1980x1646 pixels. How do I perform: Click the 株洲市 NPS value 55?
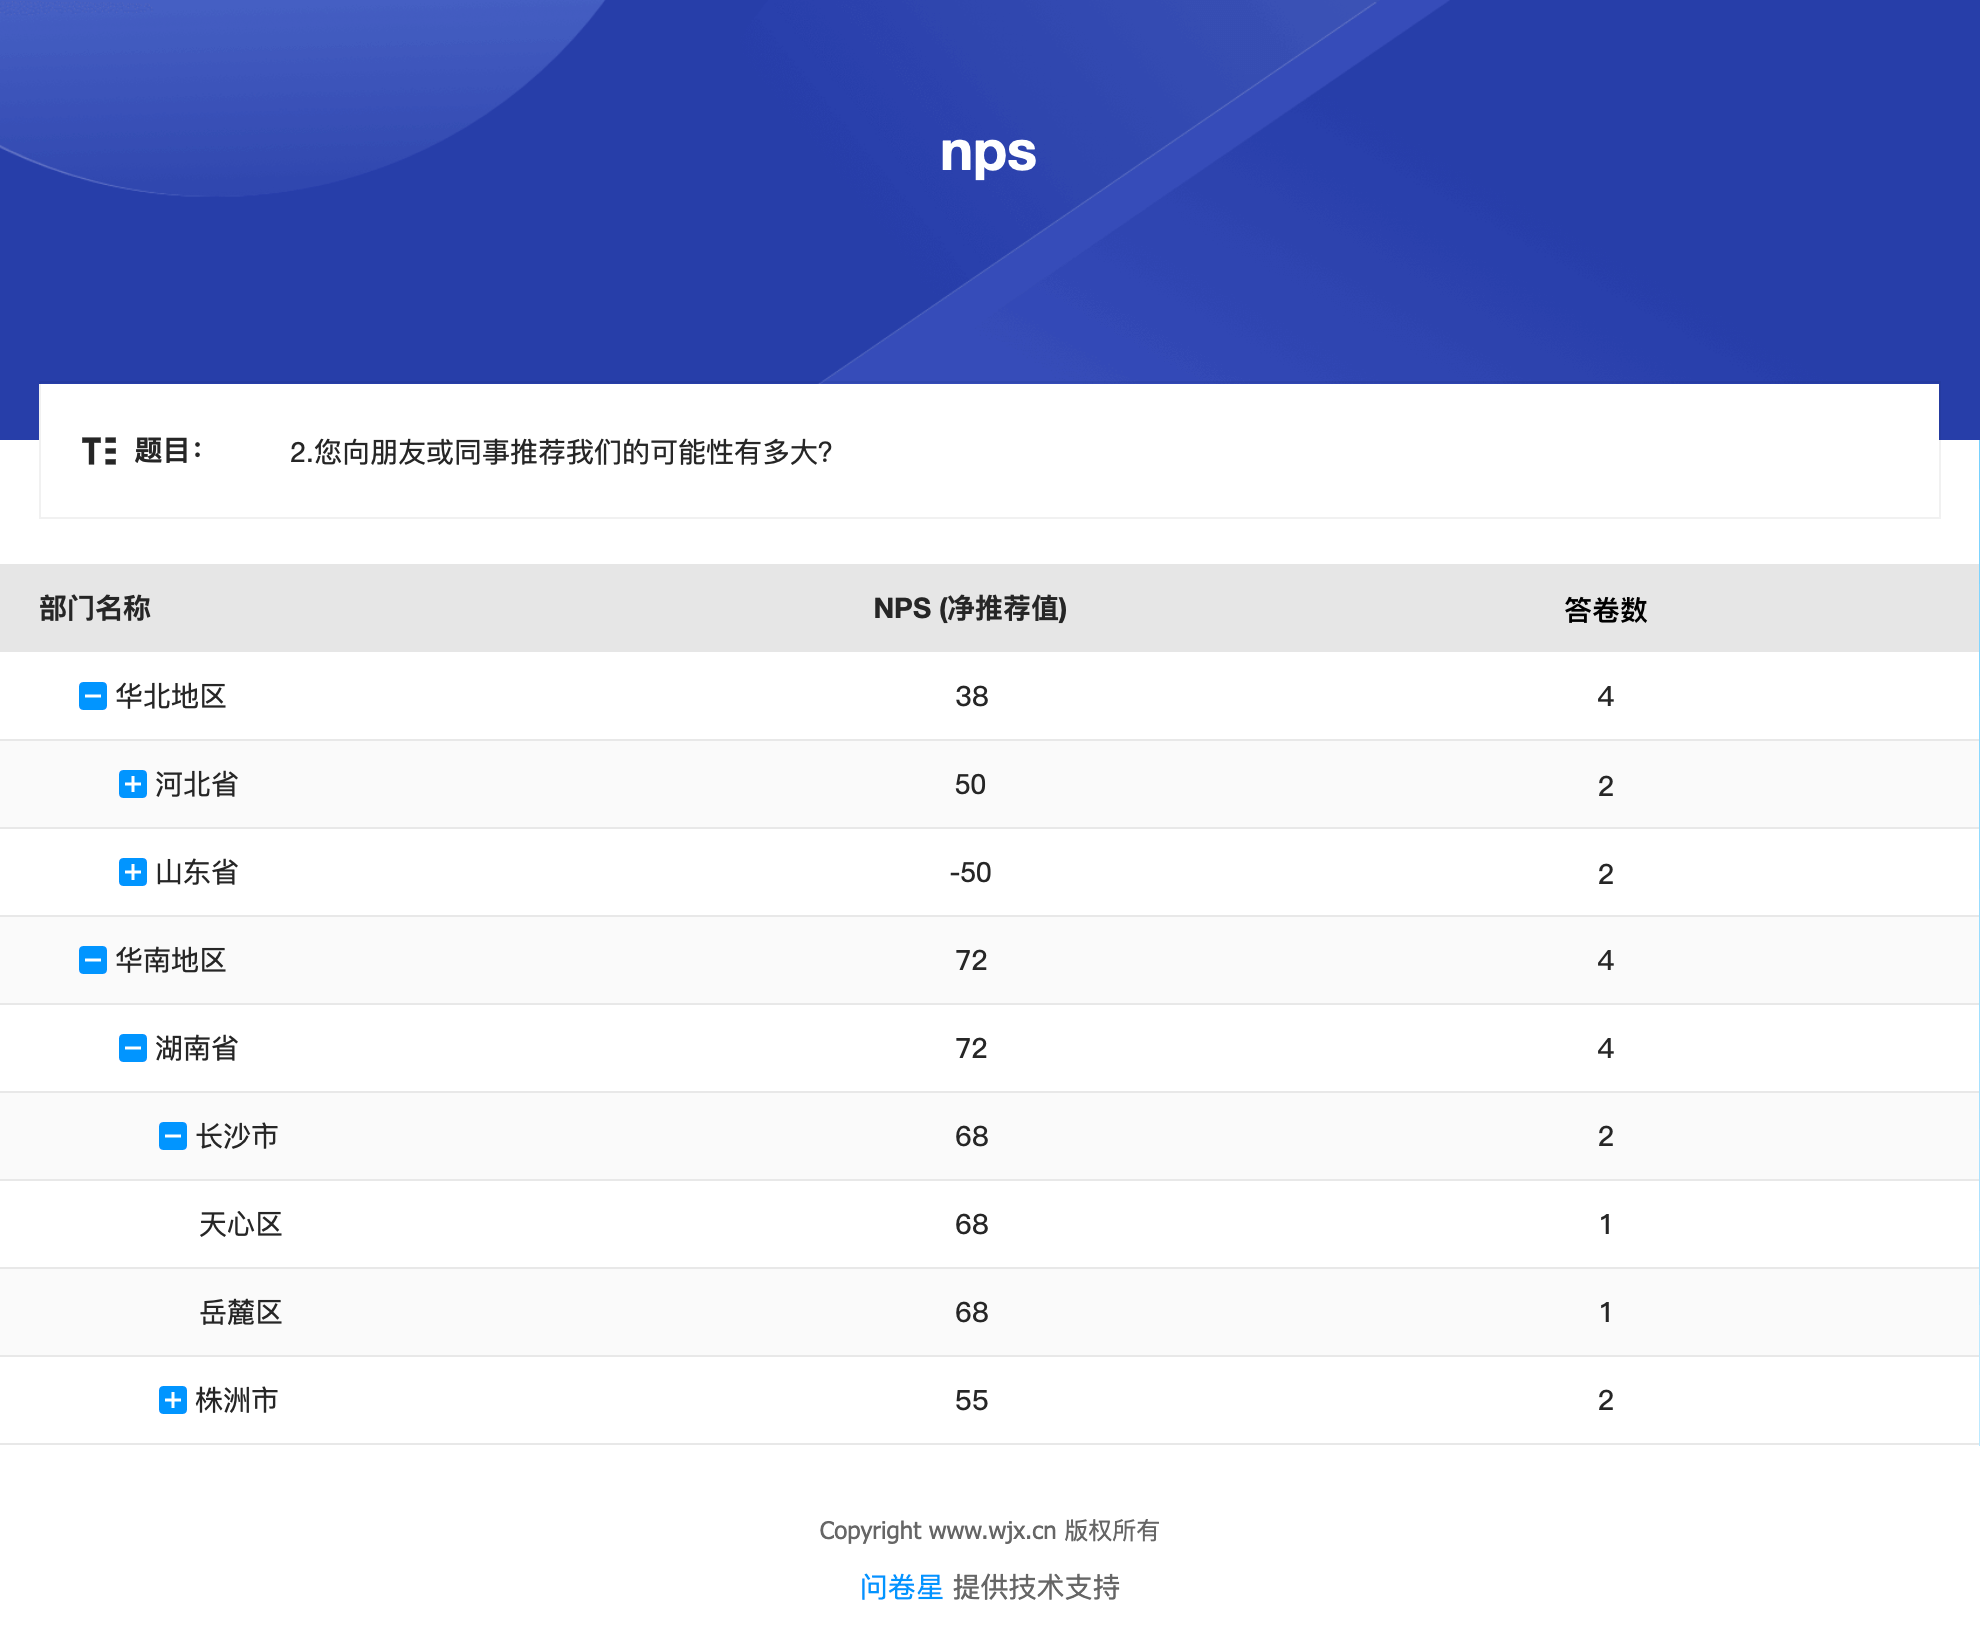pyautogui.click(x=970, y=1400)
